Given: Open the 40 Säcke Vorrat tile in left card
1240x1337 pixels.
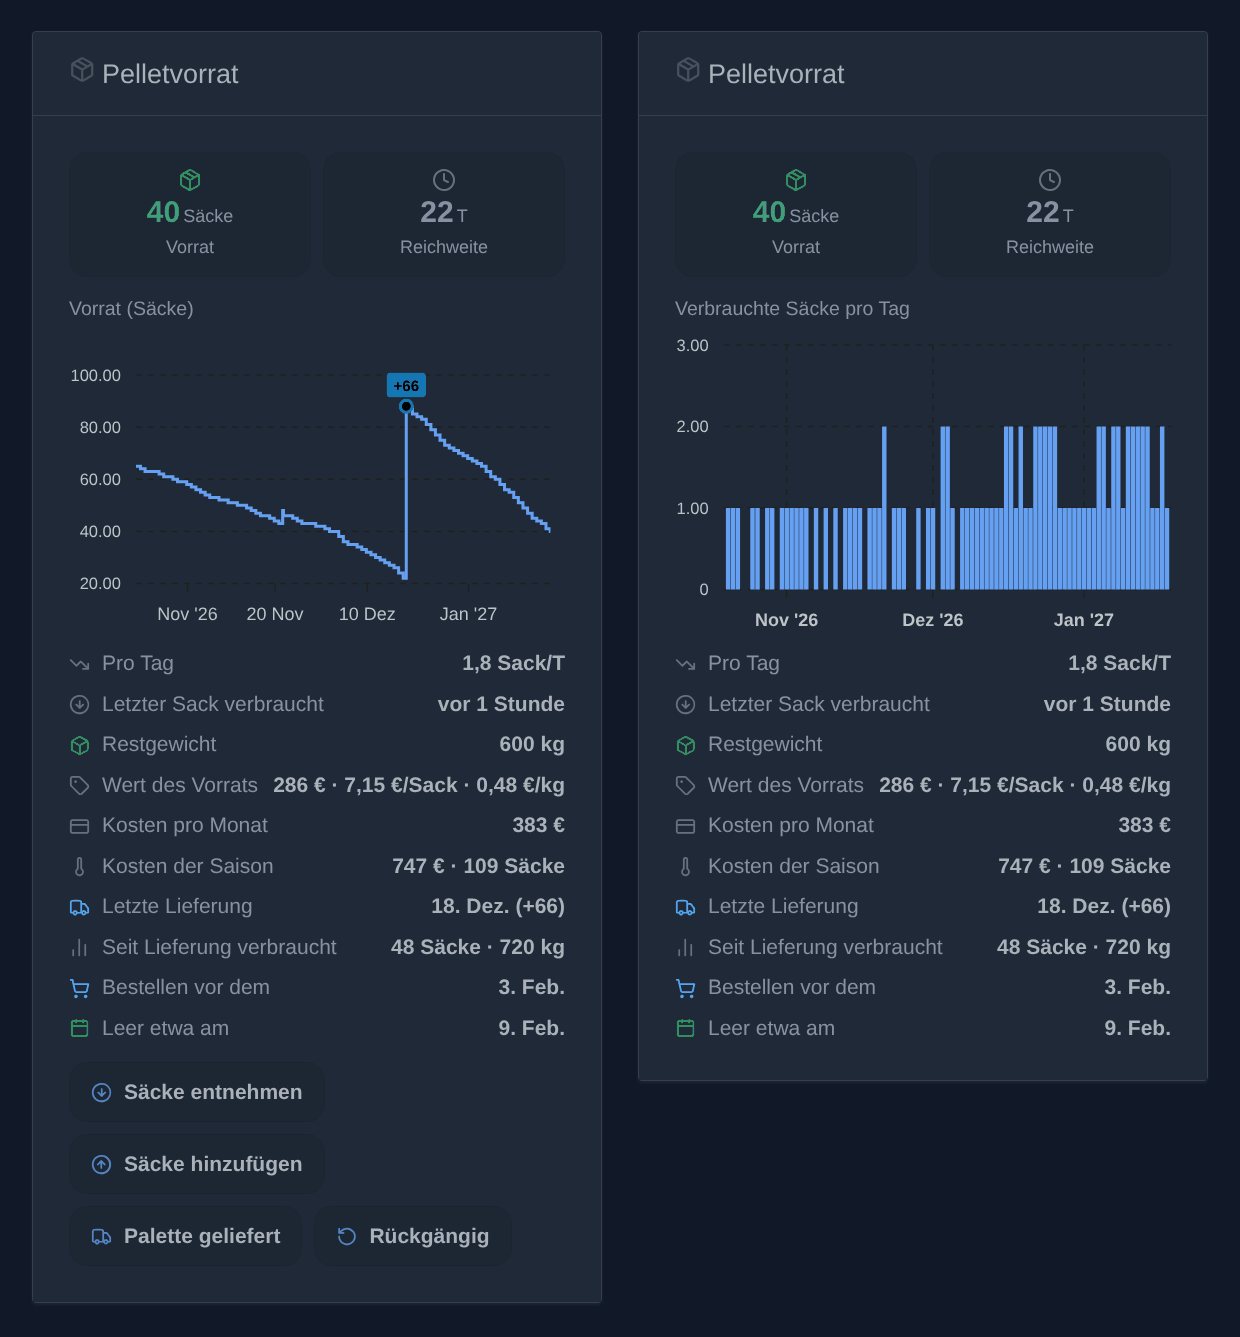Looking at the screenshot, I should click(190, 214).
